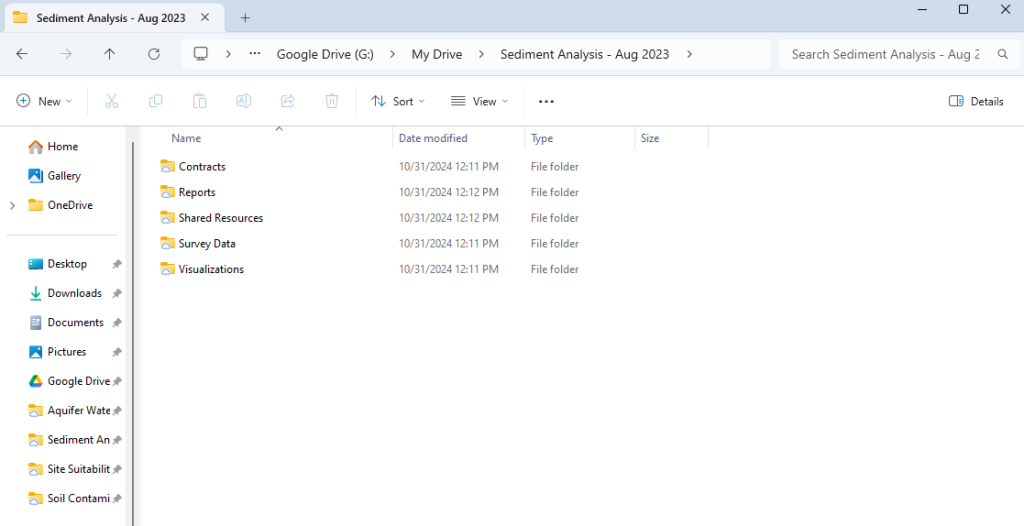Sort by Date modified column header
Image resolution: width=1024 pixels, height=526 pixels.
pos(433,138)
